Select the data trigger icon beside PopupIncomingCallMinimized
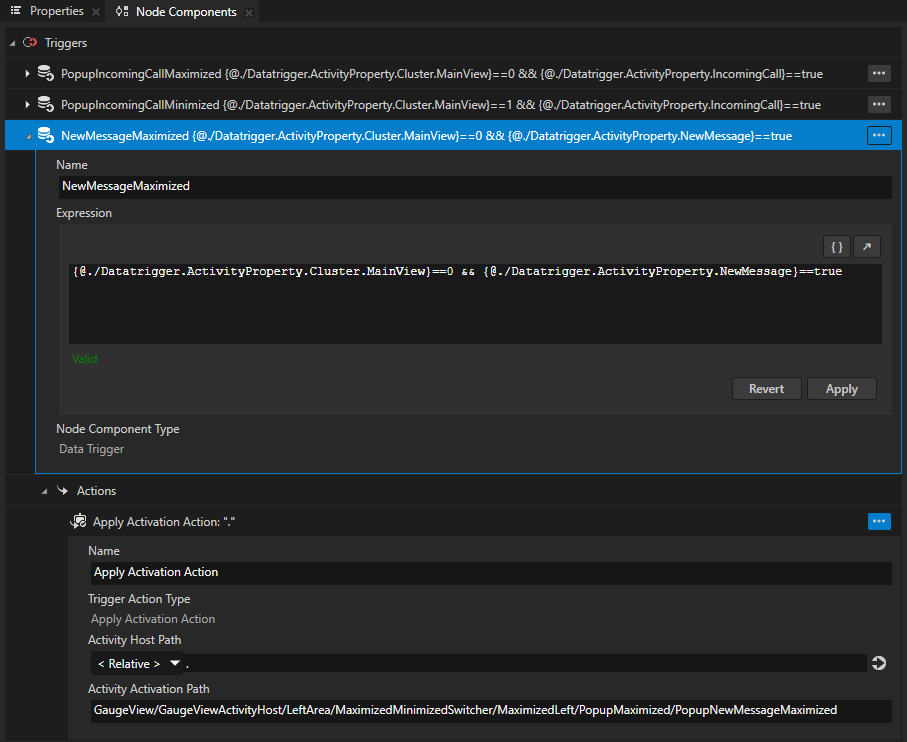Image resolution: width=907 pixels, height=742 pixels. (45, 104)
